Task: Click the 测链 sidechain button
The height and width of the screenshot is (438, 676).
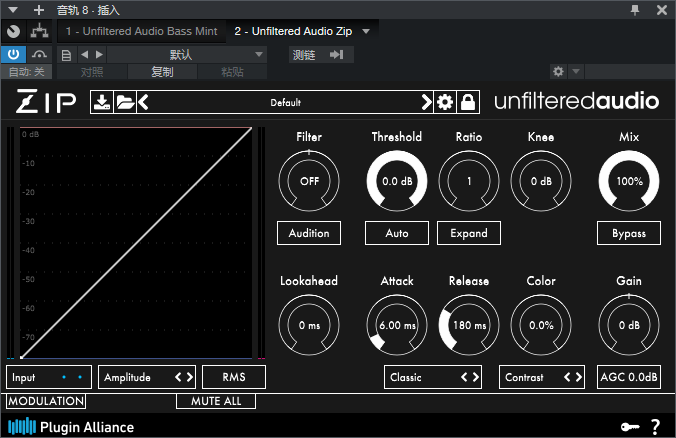Action: (304, 55)
